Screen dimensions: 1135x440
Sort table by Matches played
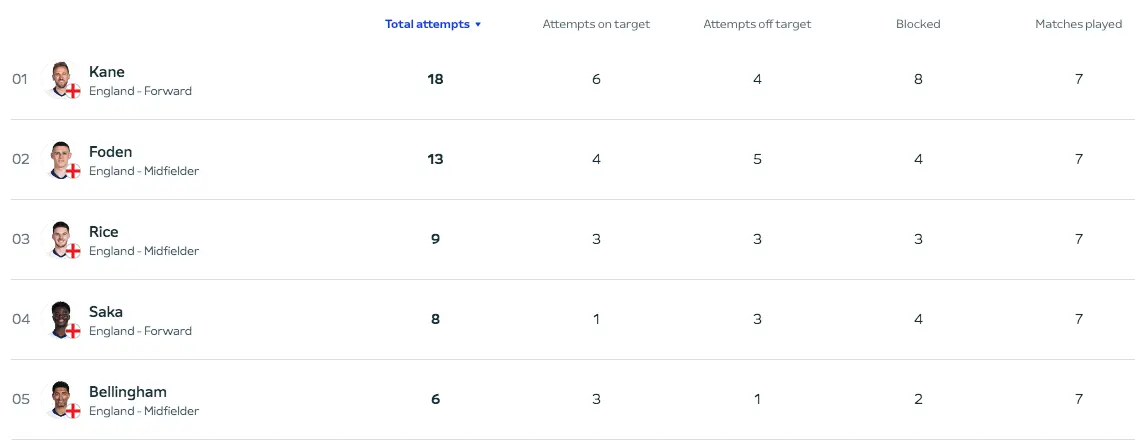pos(1079,24)
